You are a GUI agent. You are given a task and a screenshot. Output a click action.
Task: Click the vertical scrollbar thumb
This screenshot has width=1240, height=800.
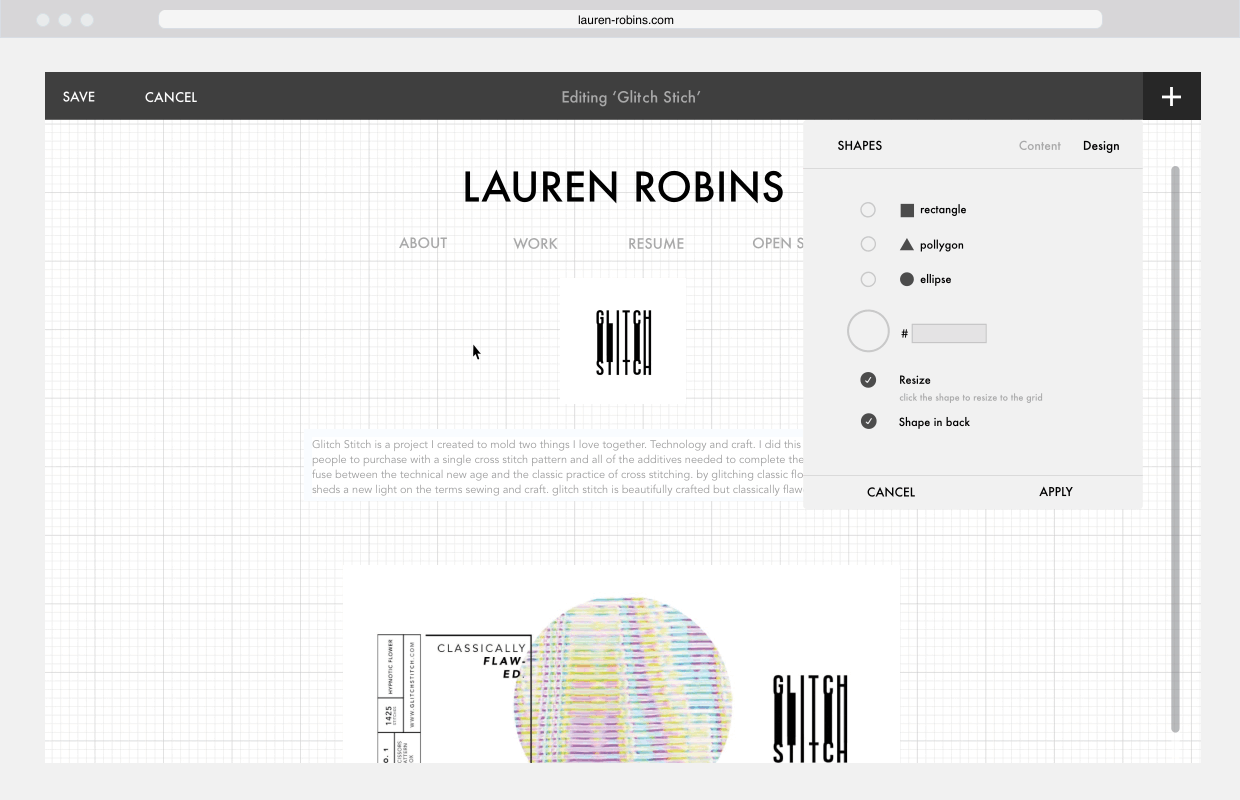1175,448
